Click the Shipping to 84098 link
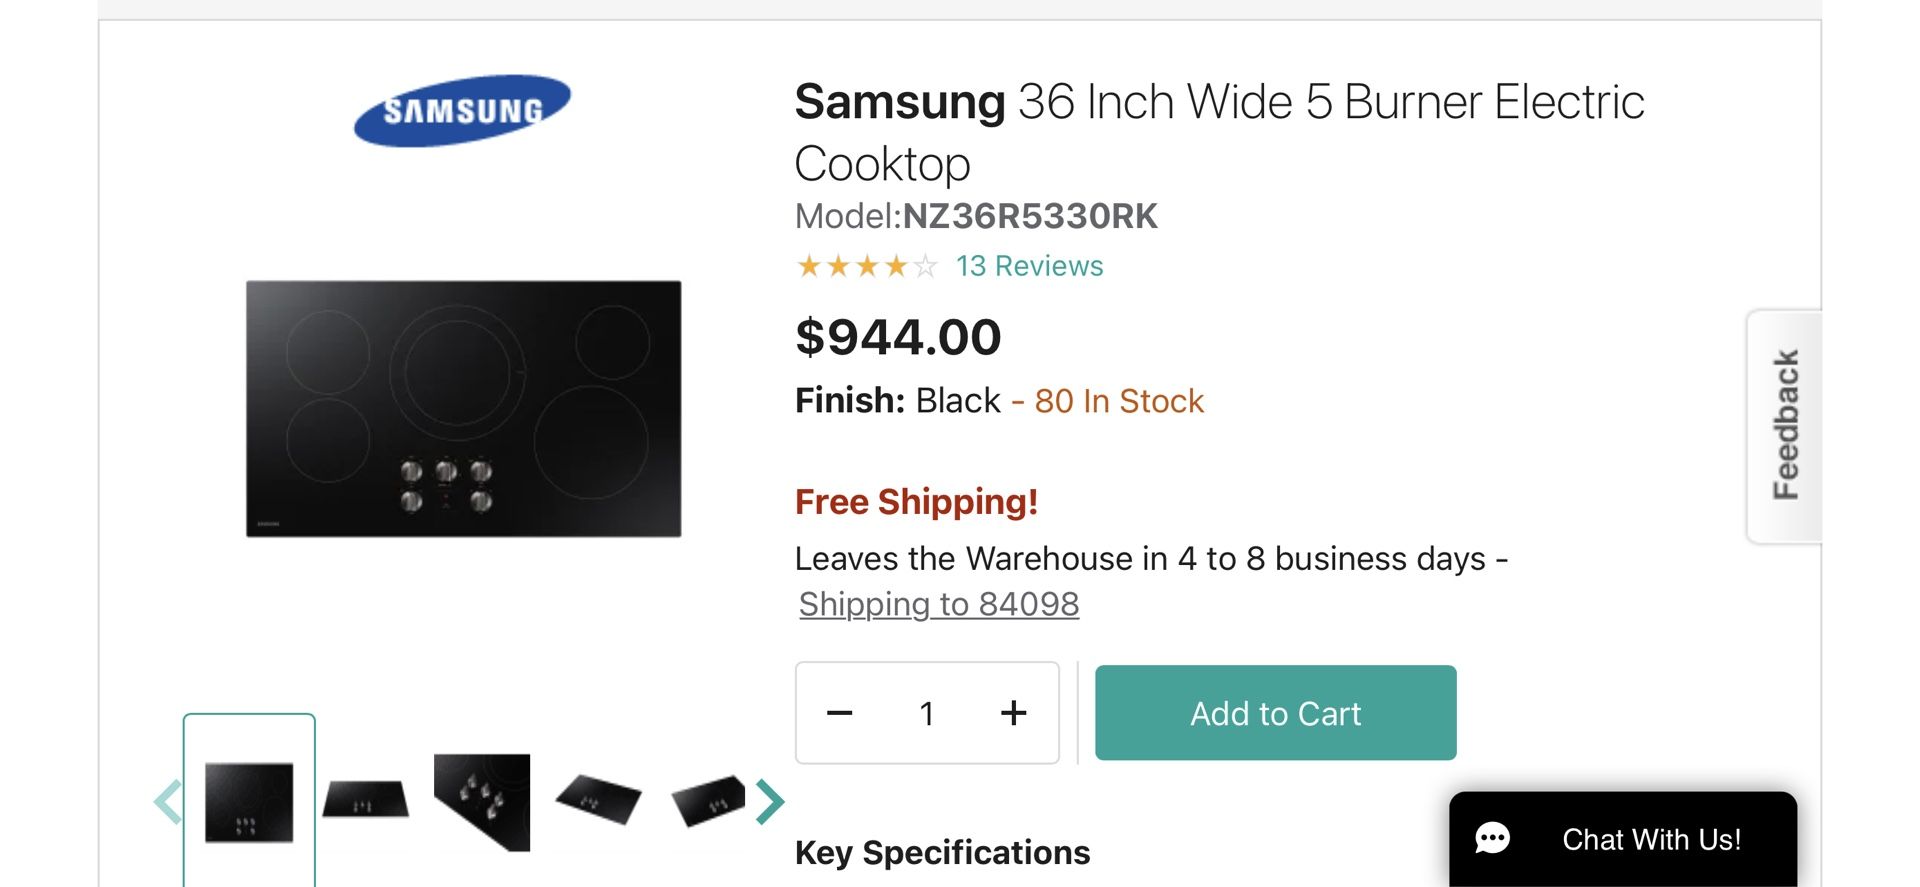 pyautogui.click(x=938, y=604)
